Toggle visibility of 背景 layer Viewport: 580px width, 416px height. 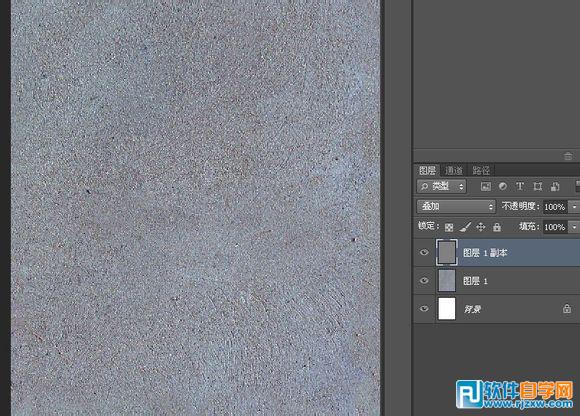[x=424, y=308]
